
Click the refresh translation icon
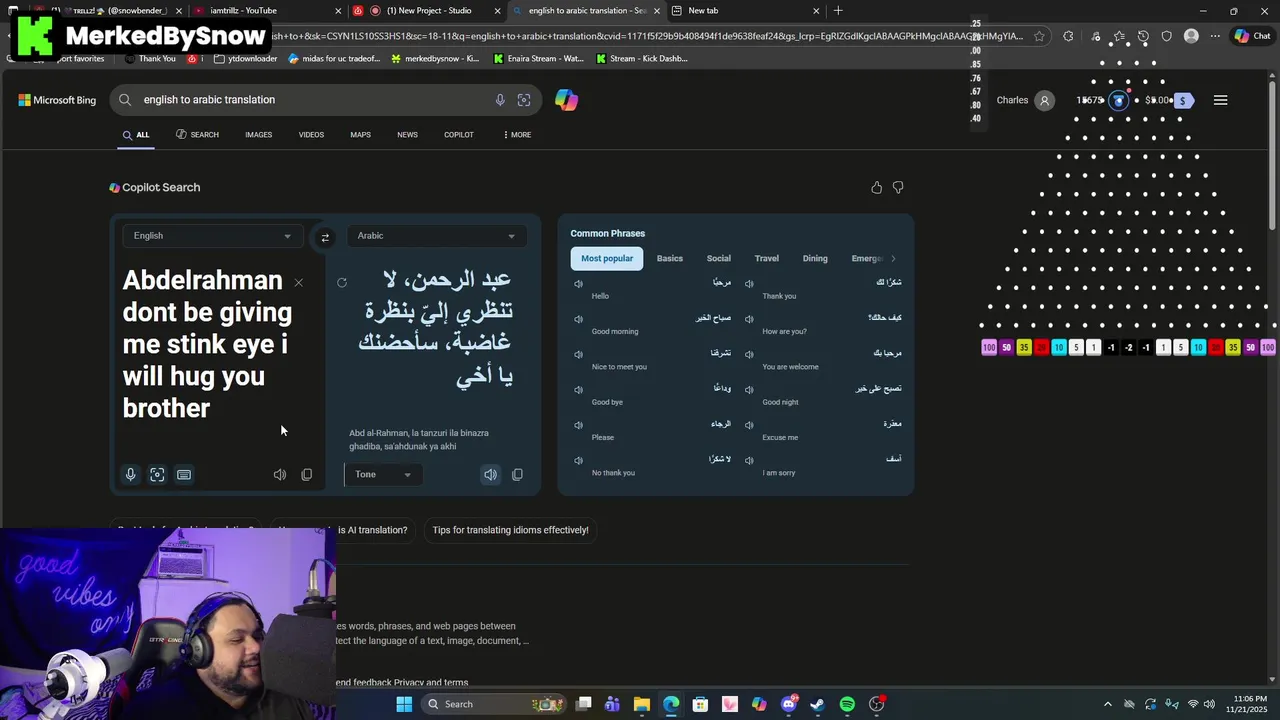342,283
